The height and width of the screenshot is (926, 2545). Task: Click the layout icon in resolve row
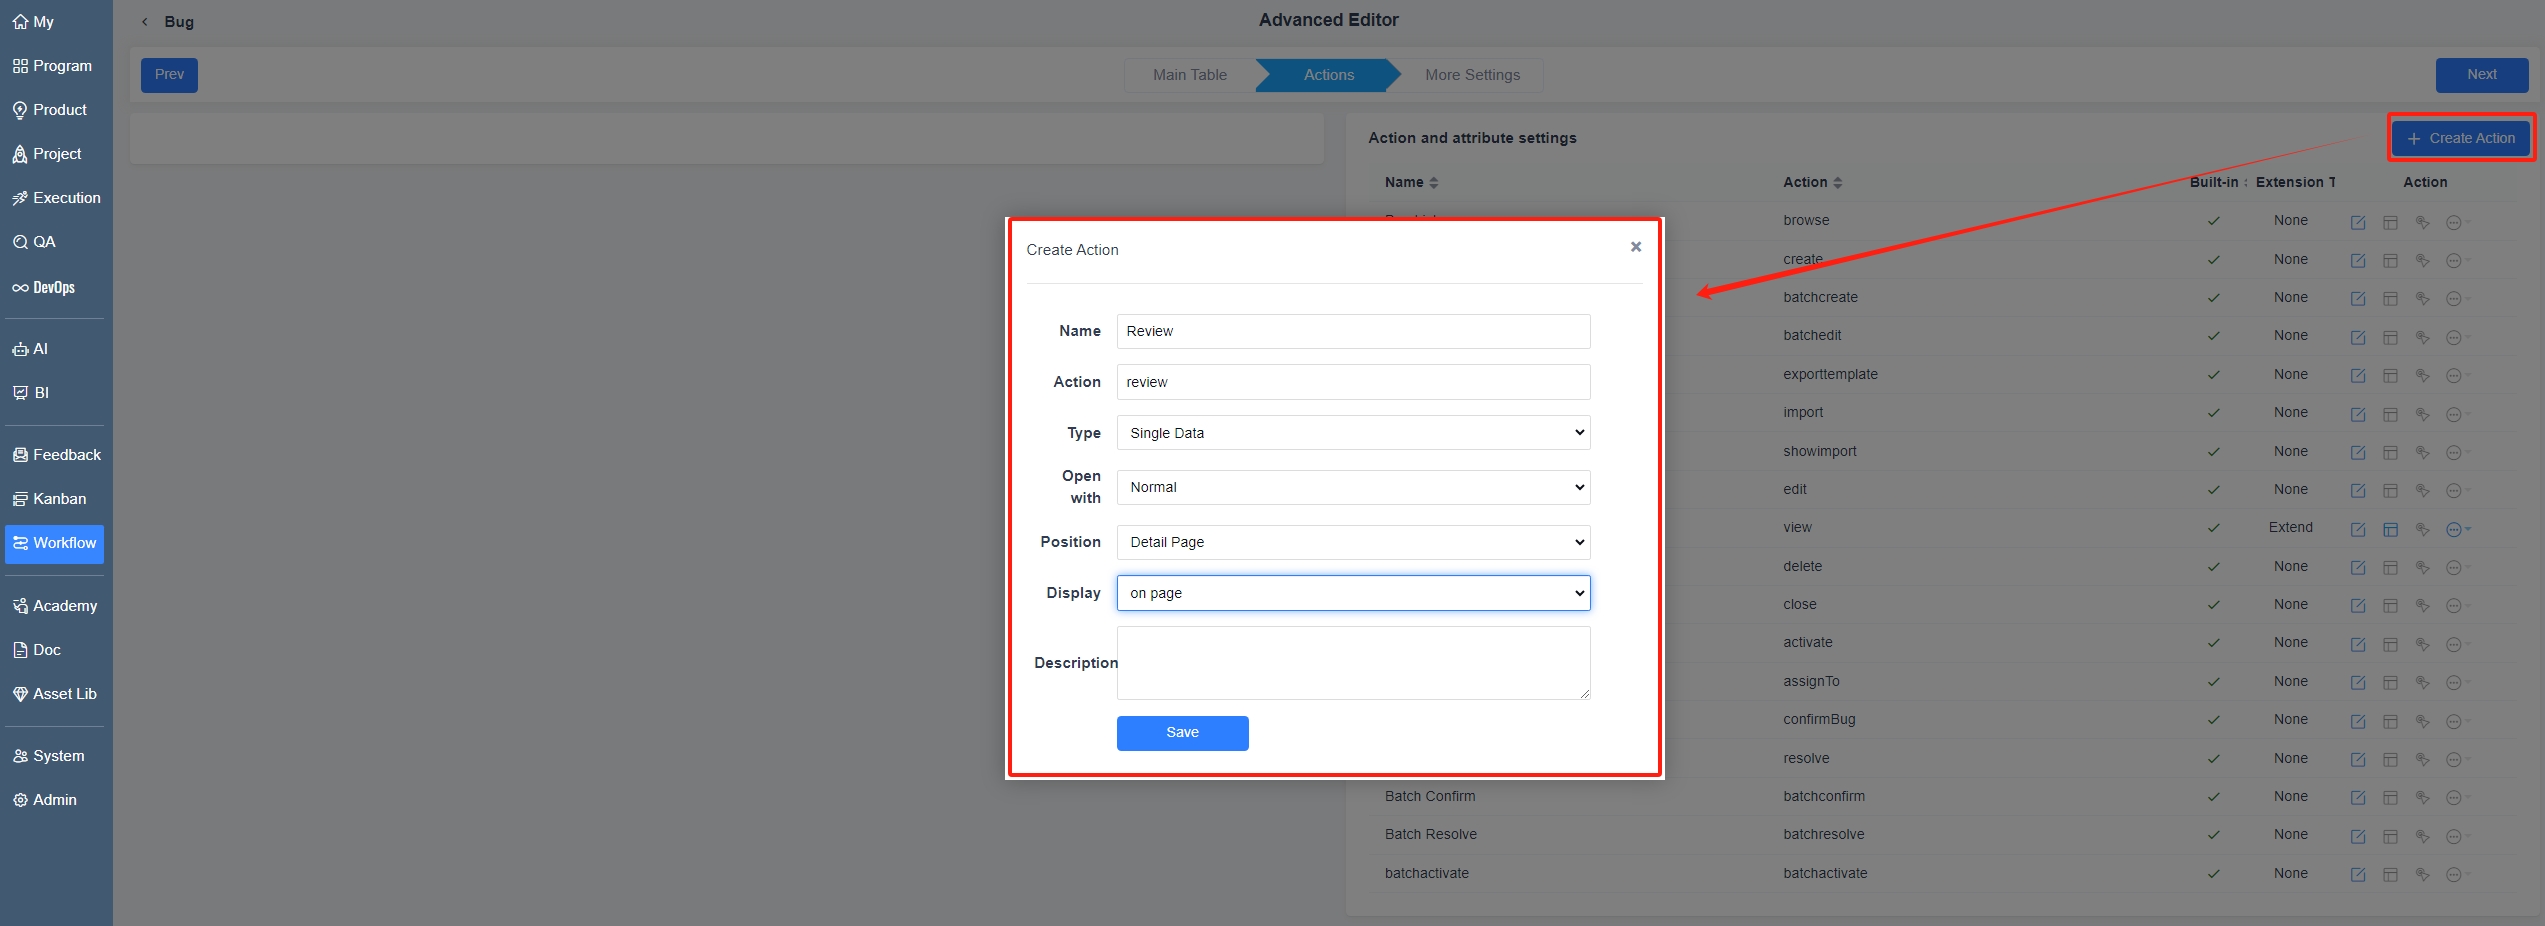(2390, 759)
